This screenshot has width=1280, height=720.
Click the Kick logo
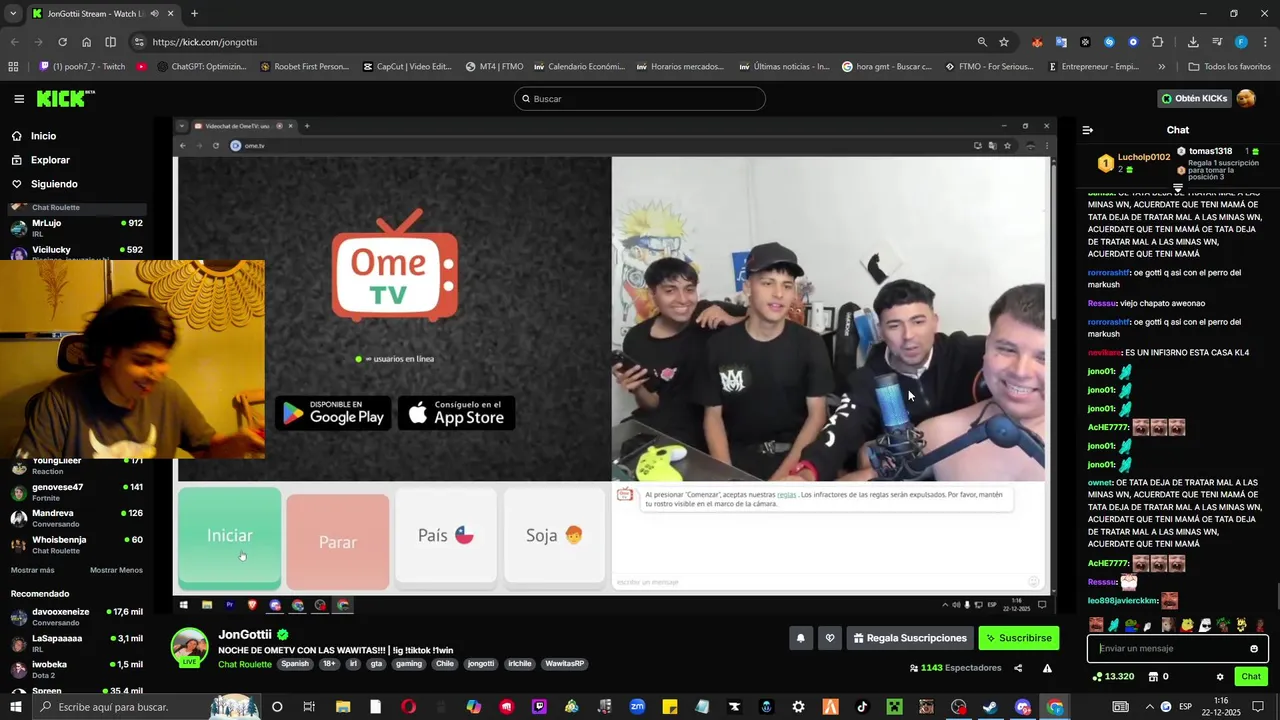coord(66,98)
